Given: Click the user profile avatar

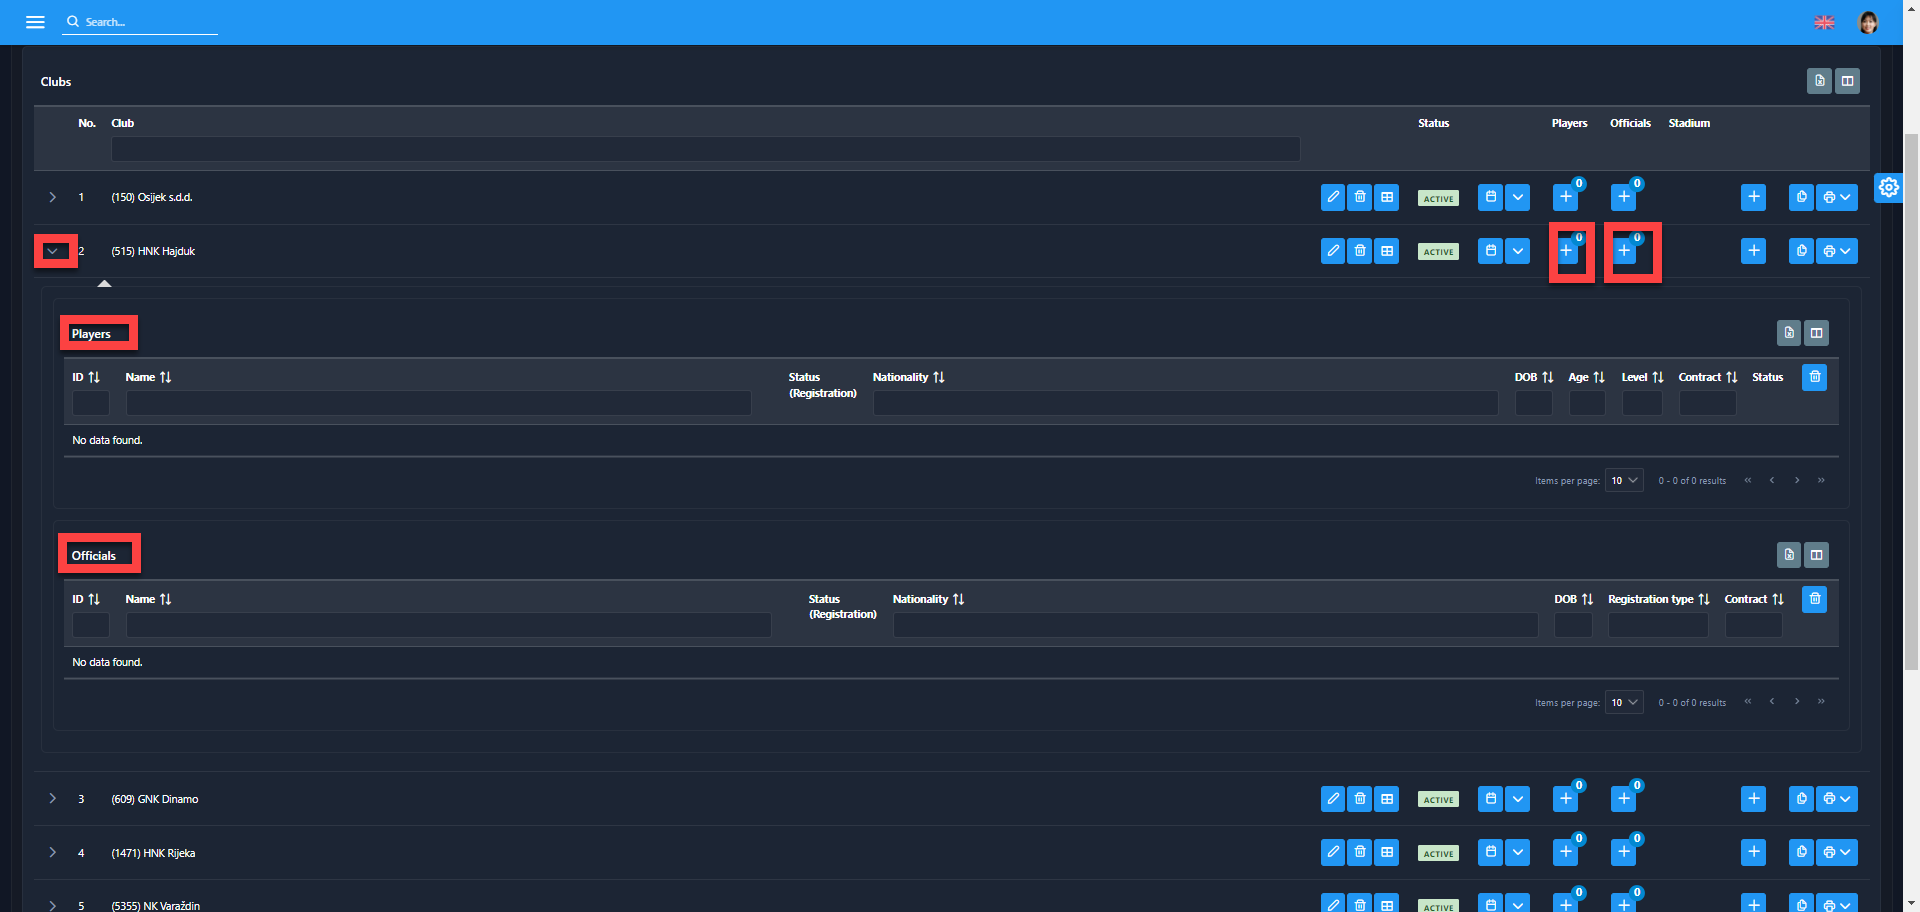Looking at the screenshot, I should [x=1867, y=22].
